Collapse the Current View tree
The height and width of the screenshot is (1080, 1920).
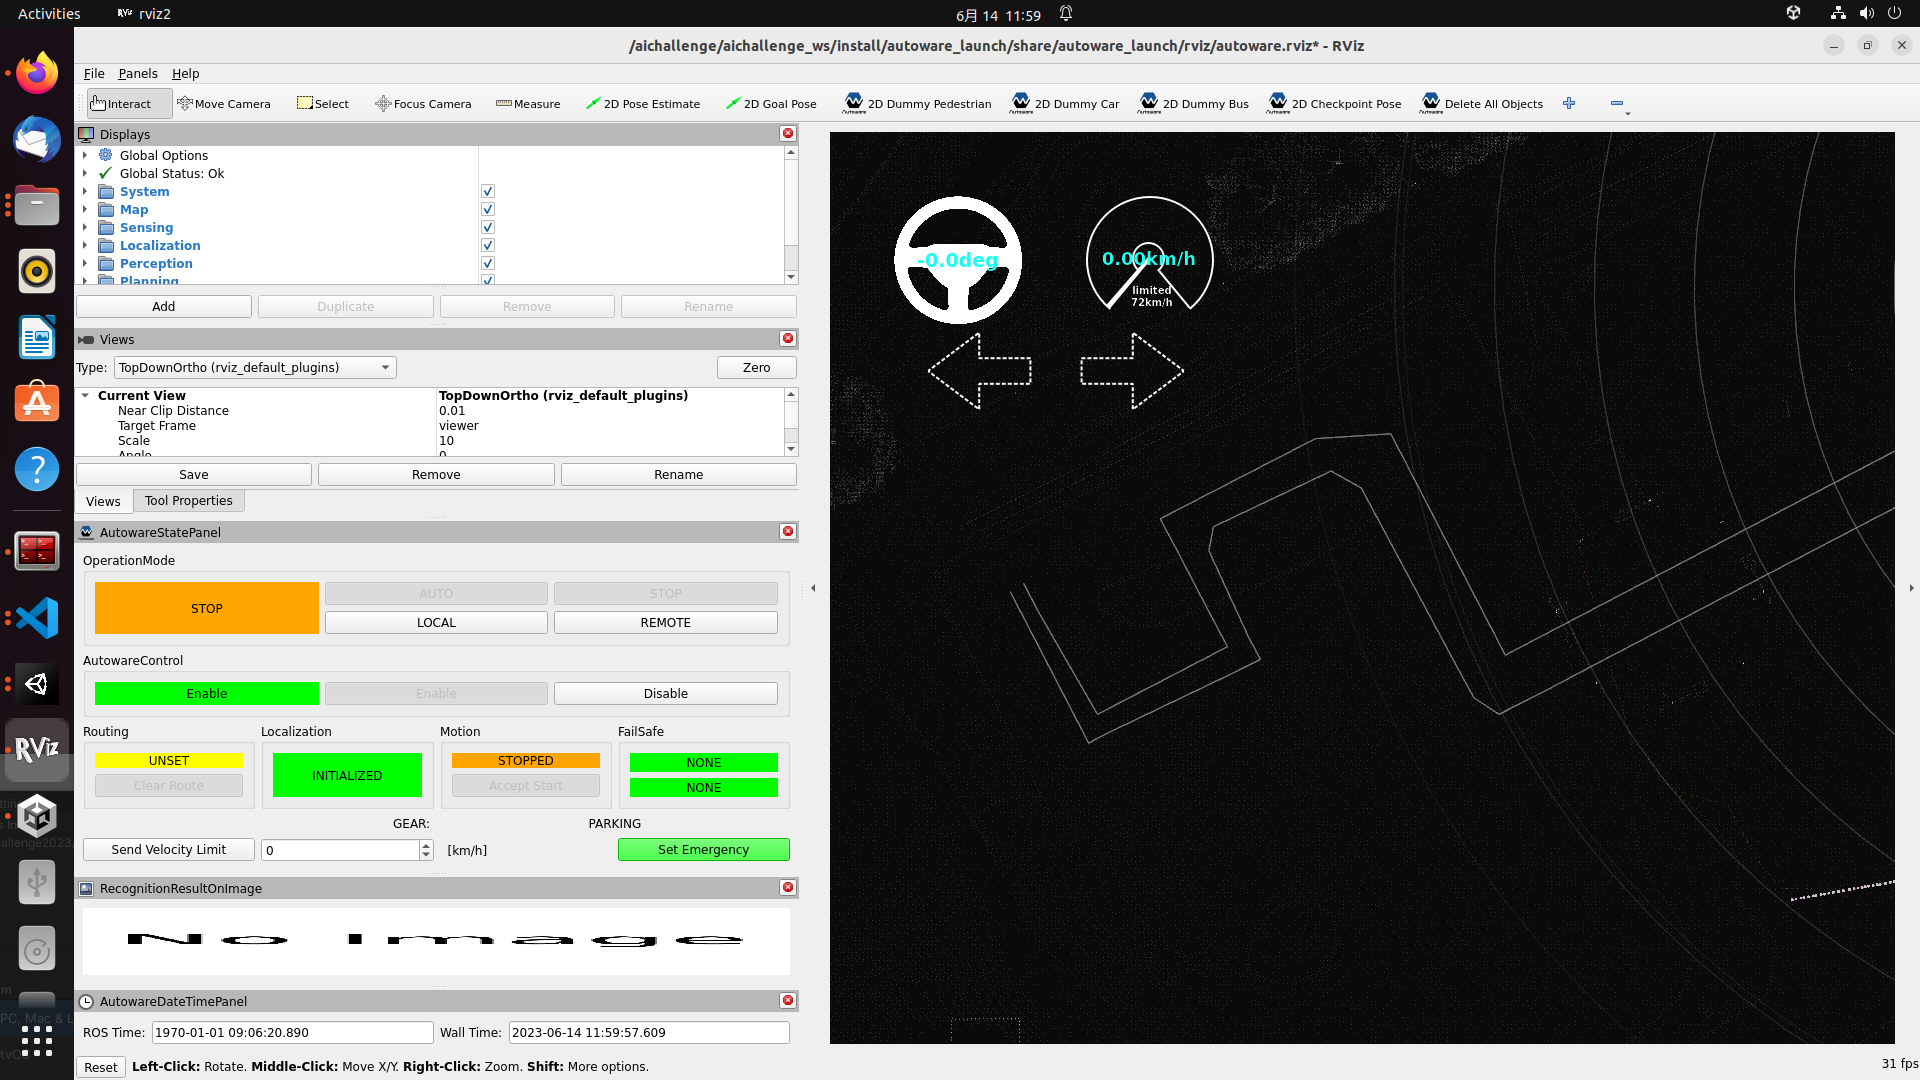coord(85,396)
